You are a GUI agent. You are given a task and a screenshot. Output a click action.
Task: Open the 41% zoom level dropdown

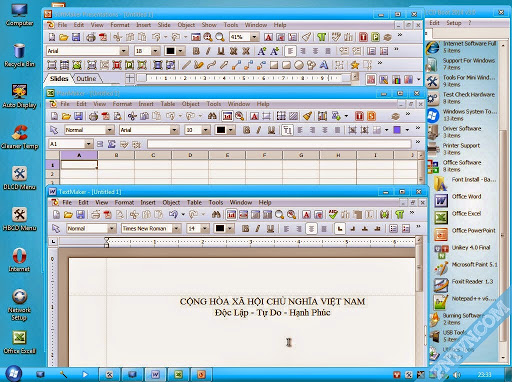coord(254,37)
